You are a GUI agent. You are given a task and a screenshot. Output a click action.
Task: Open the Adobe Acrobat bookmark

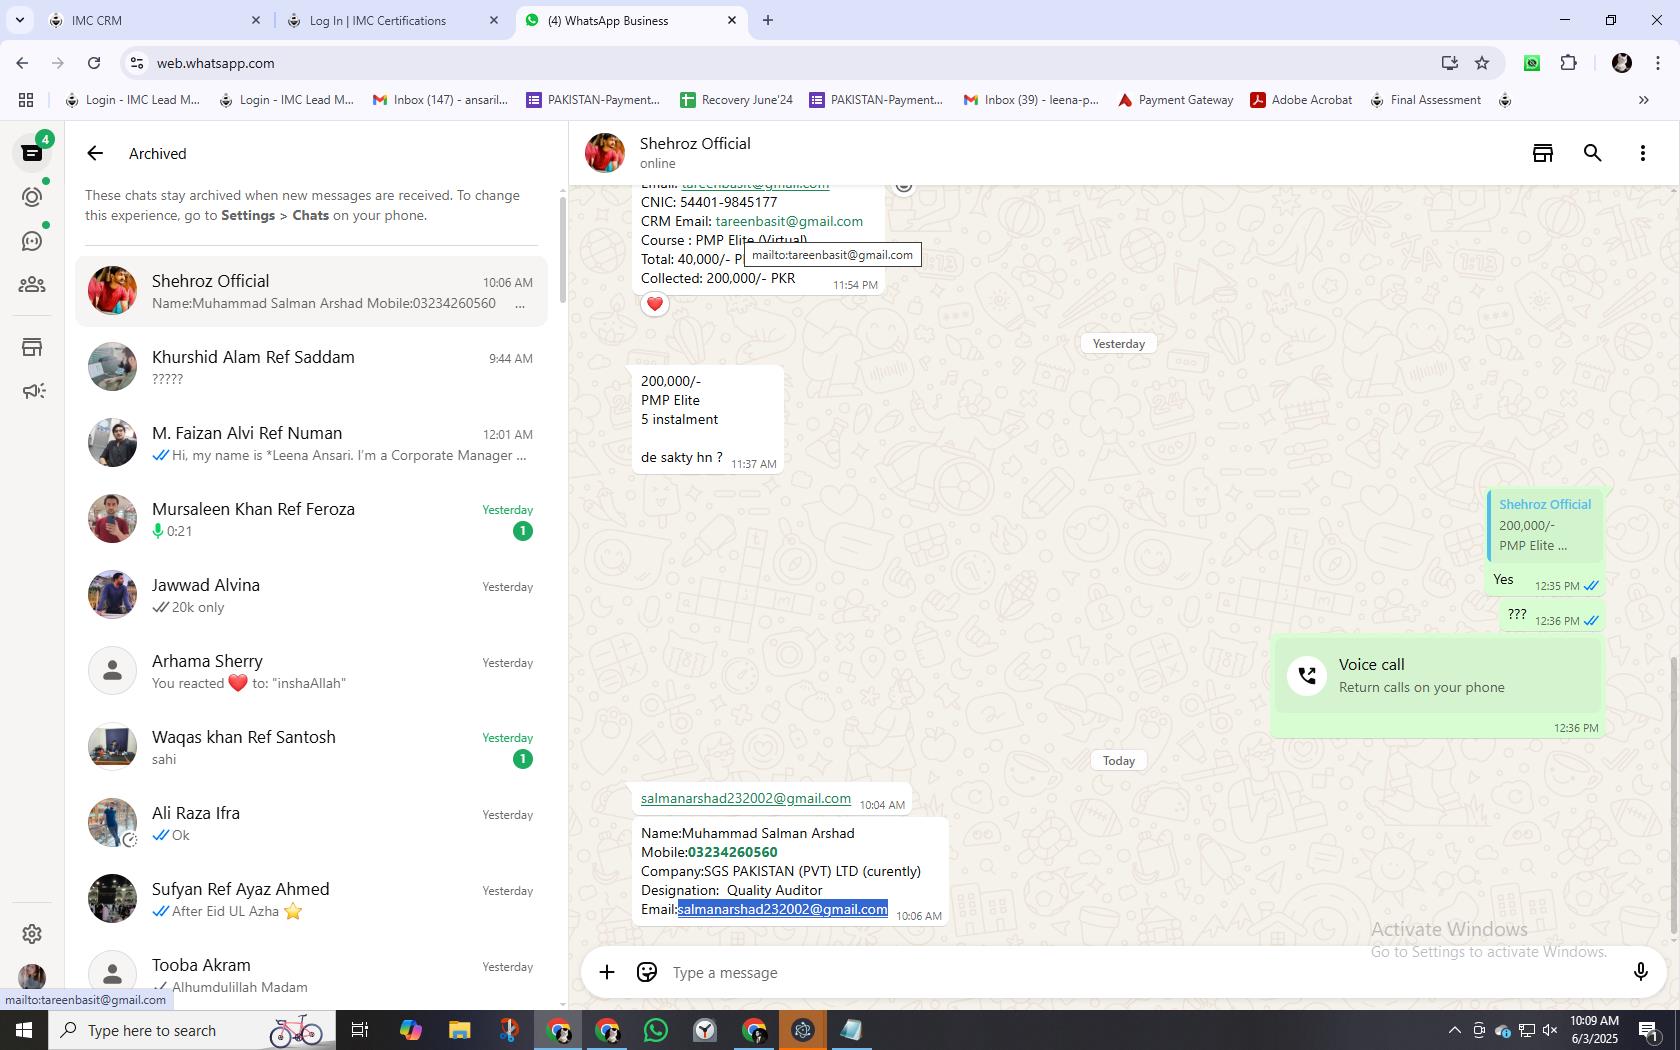(1301, 100)
